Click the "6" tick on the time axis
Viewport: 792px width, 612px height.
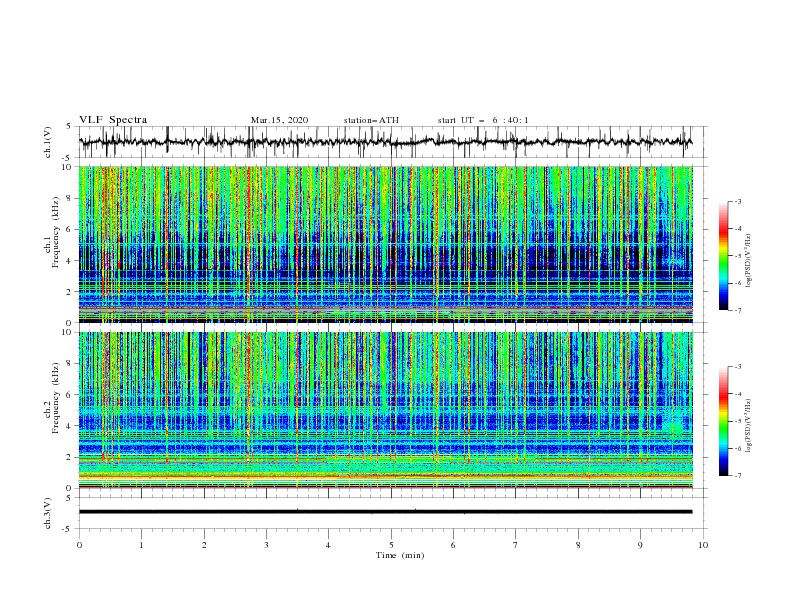coord(453,545)
